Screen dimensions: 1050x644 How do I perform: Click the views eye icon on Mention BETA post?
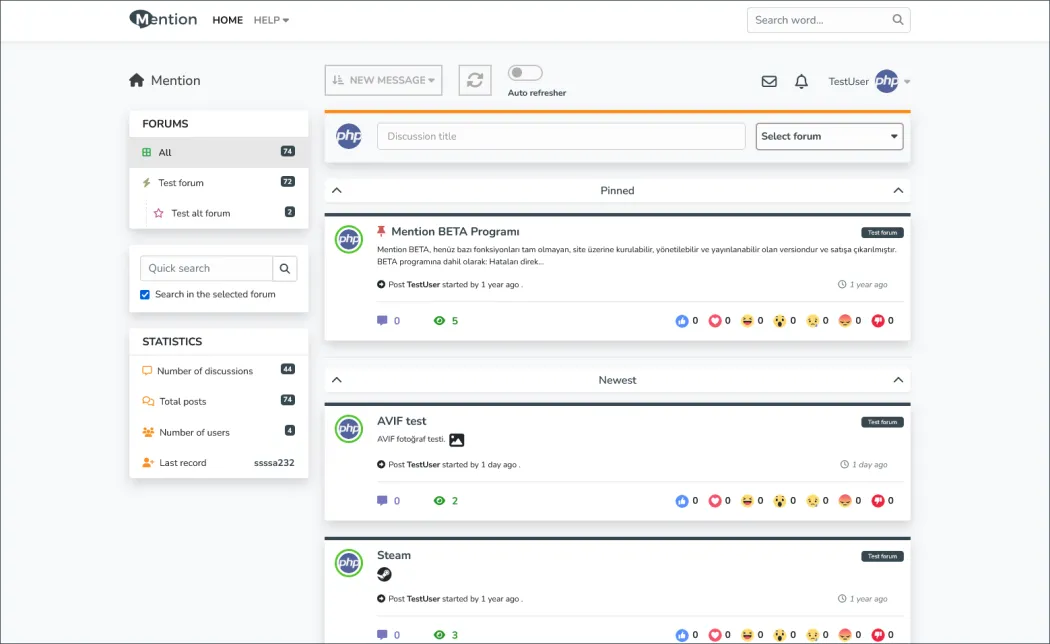[x=439, y=321]
